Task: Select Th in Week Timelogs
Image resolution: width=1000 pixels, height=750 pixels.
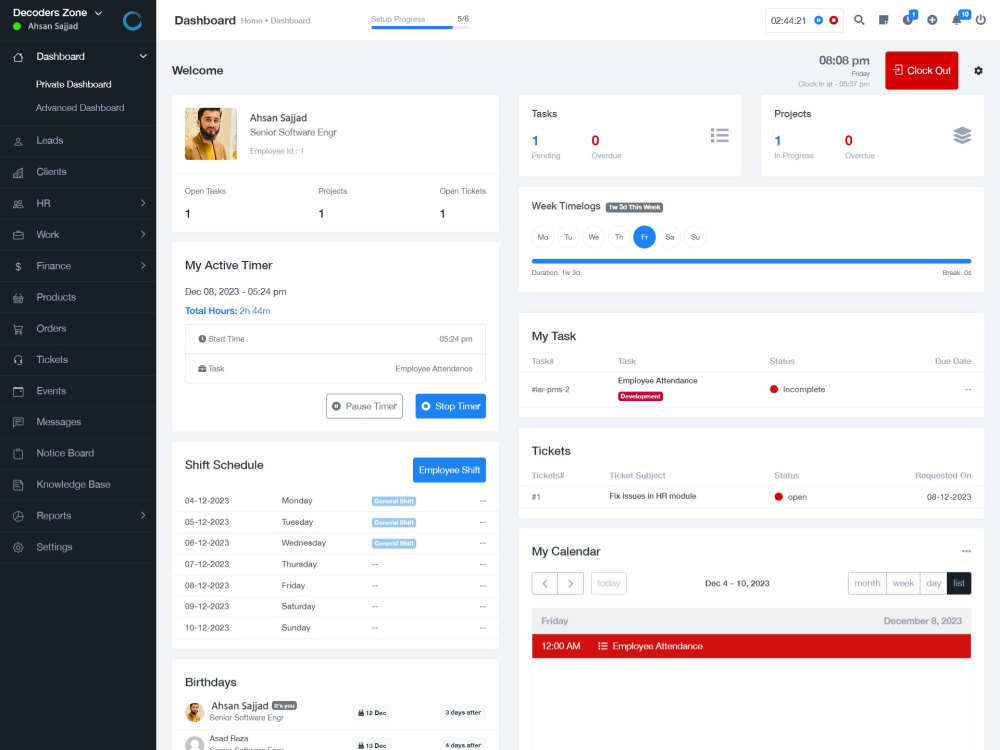Action: point(619,237)
